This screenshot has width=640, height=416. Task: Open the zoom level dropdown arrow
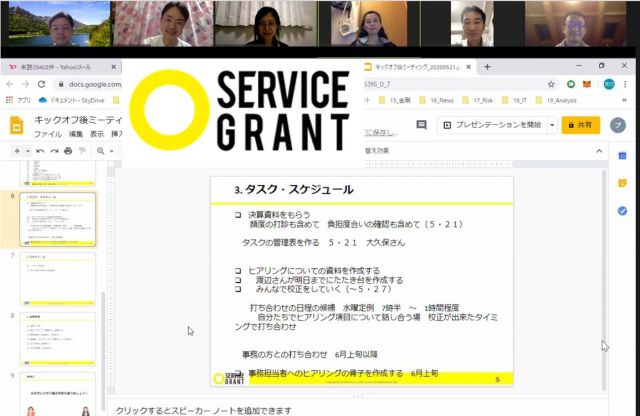(111, 151)
